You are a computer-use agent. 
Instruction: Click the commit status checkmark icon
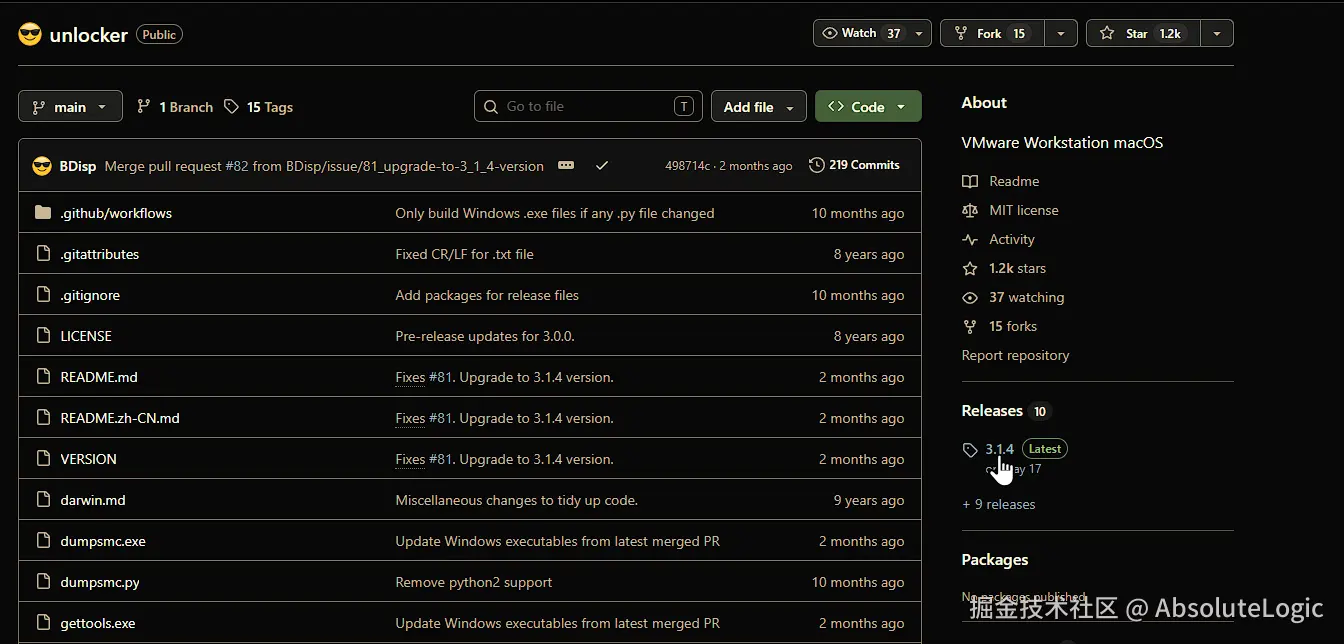point(602,165)
